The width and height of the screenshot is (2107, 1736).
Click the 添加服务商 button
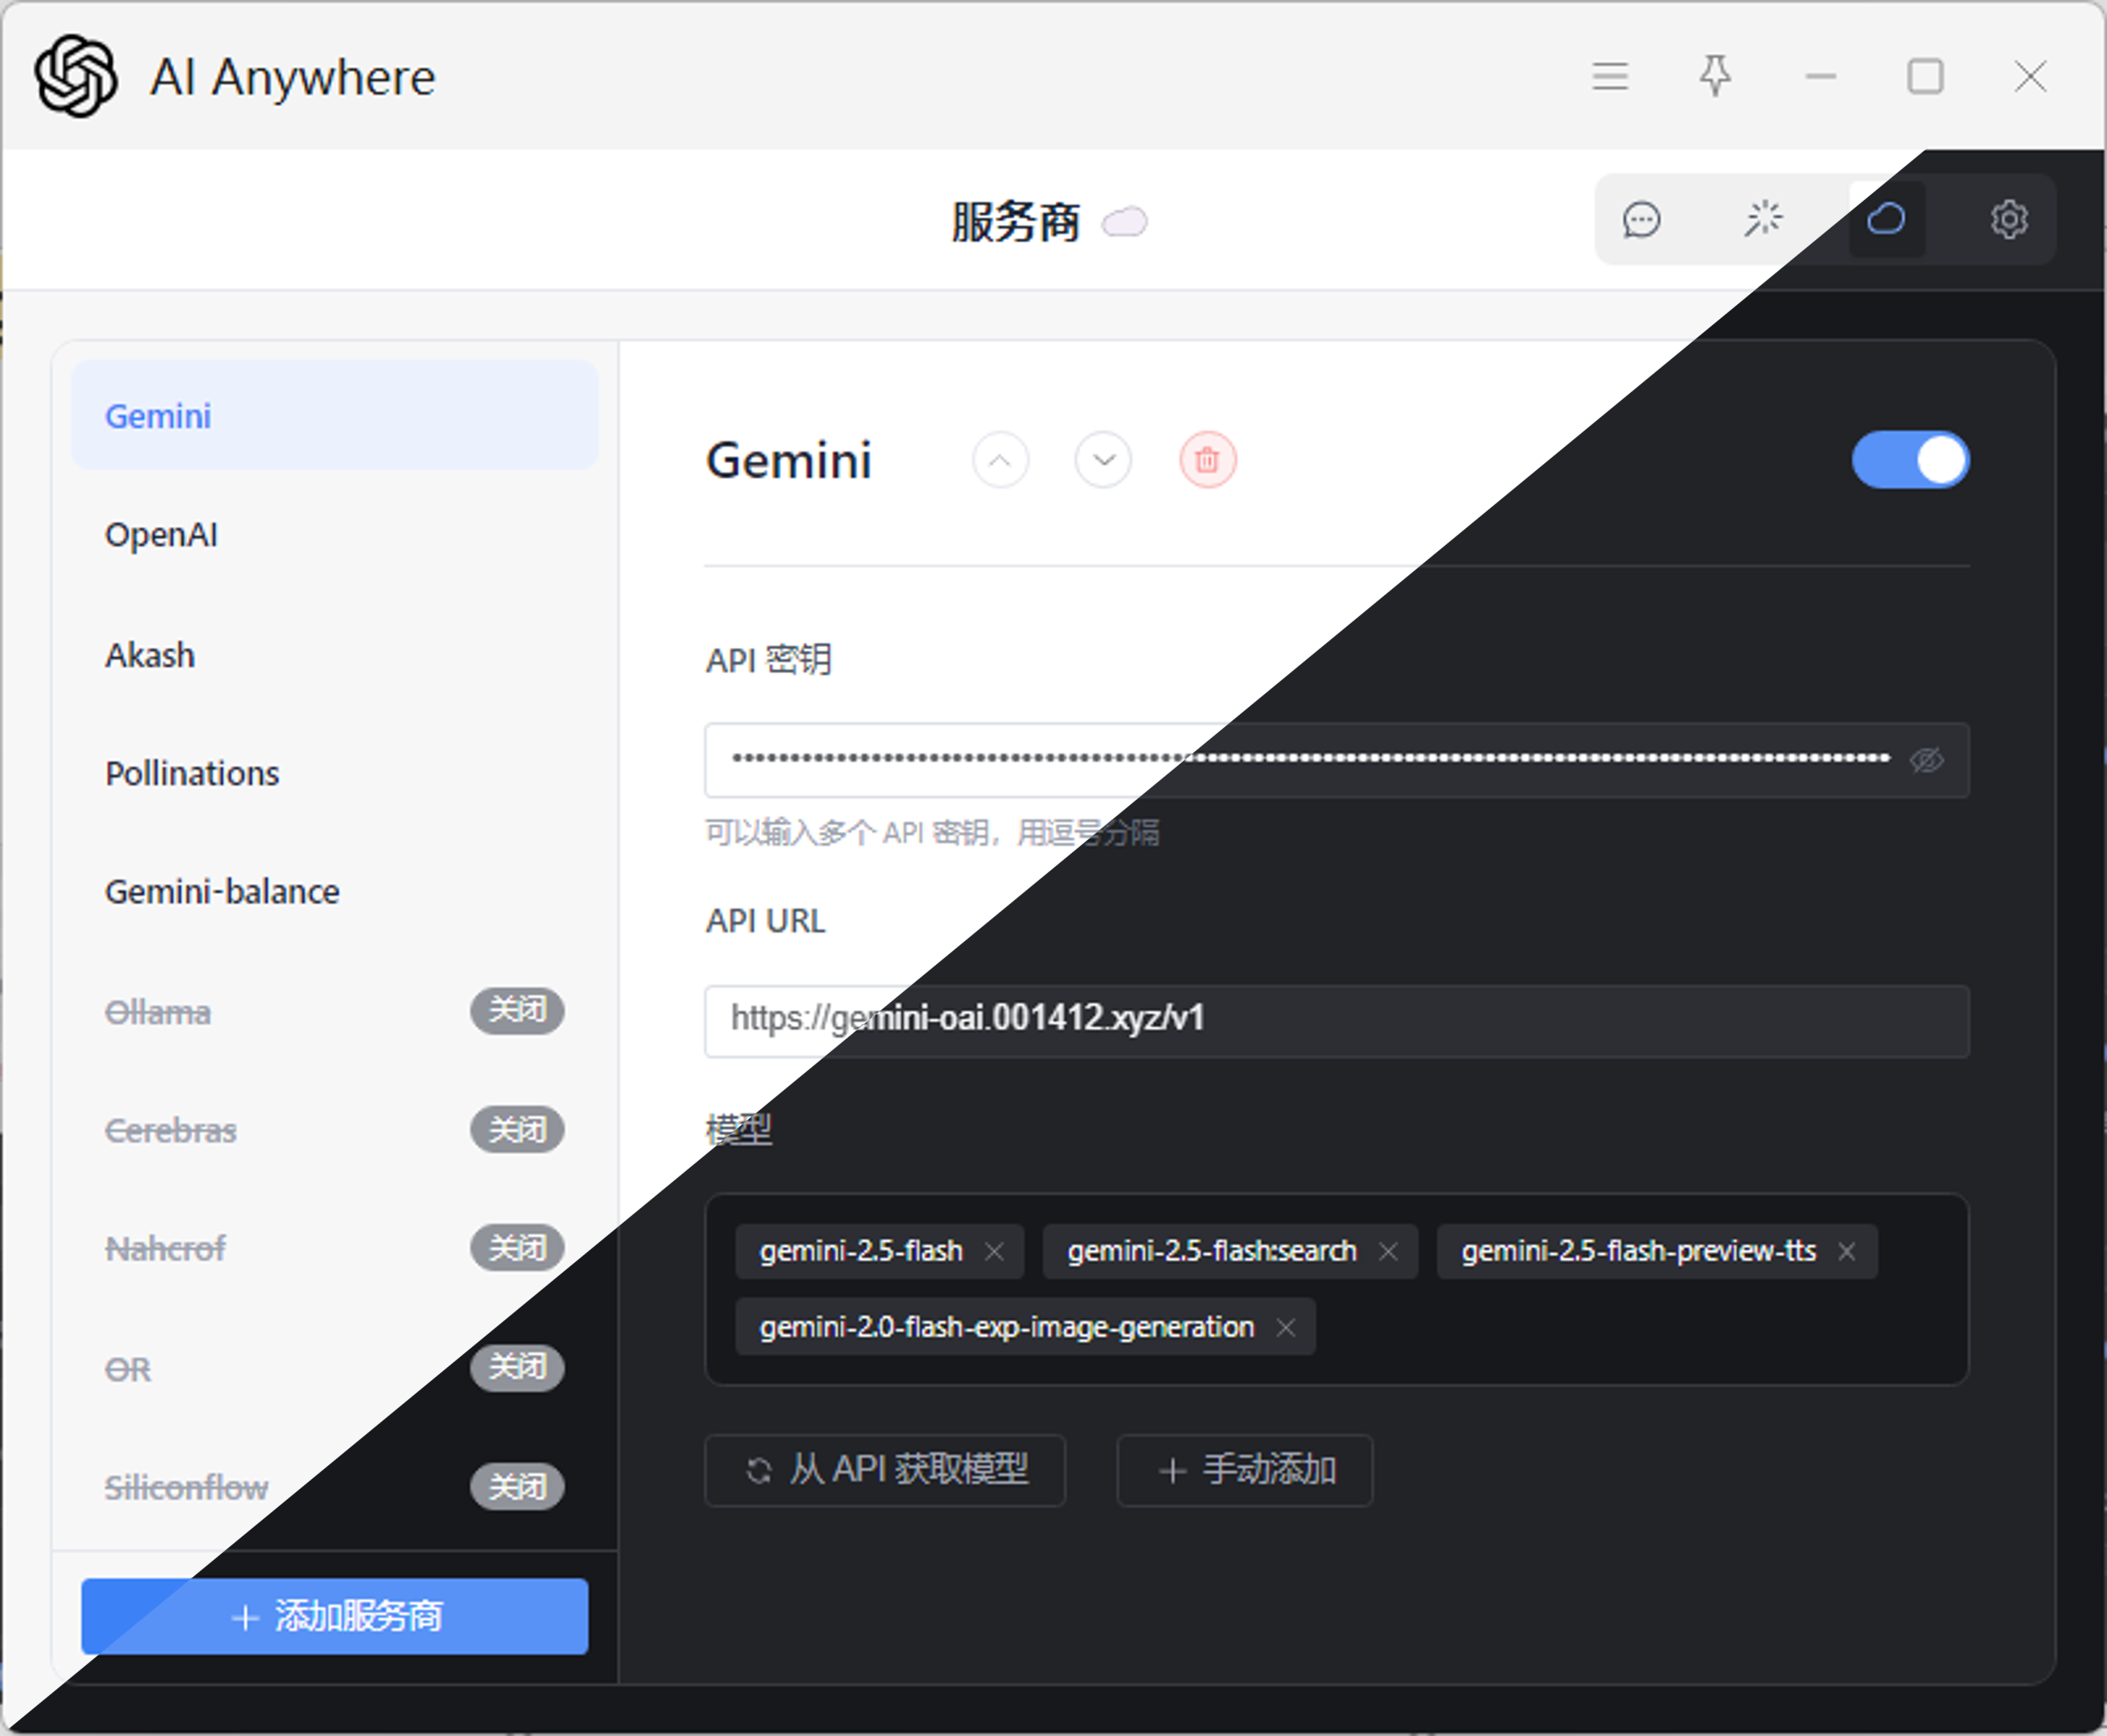335,1616
